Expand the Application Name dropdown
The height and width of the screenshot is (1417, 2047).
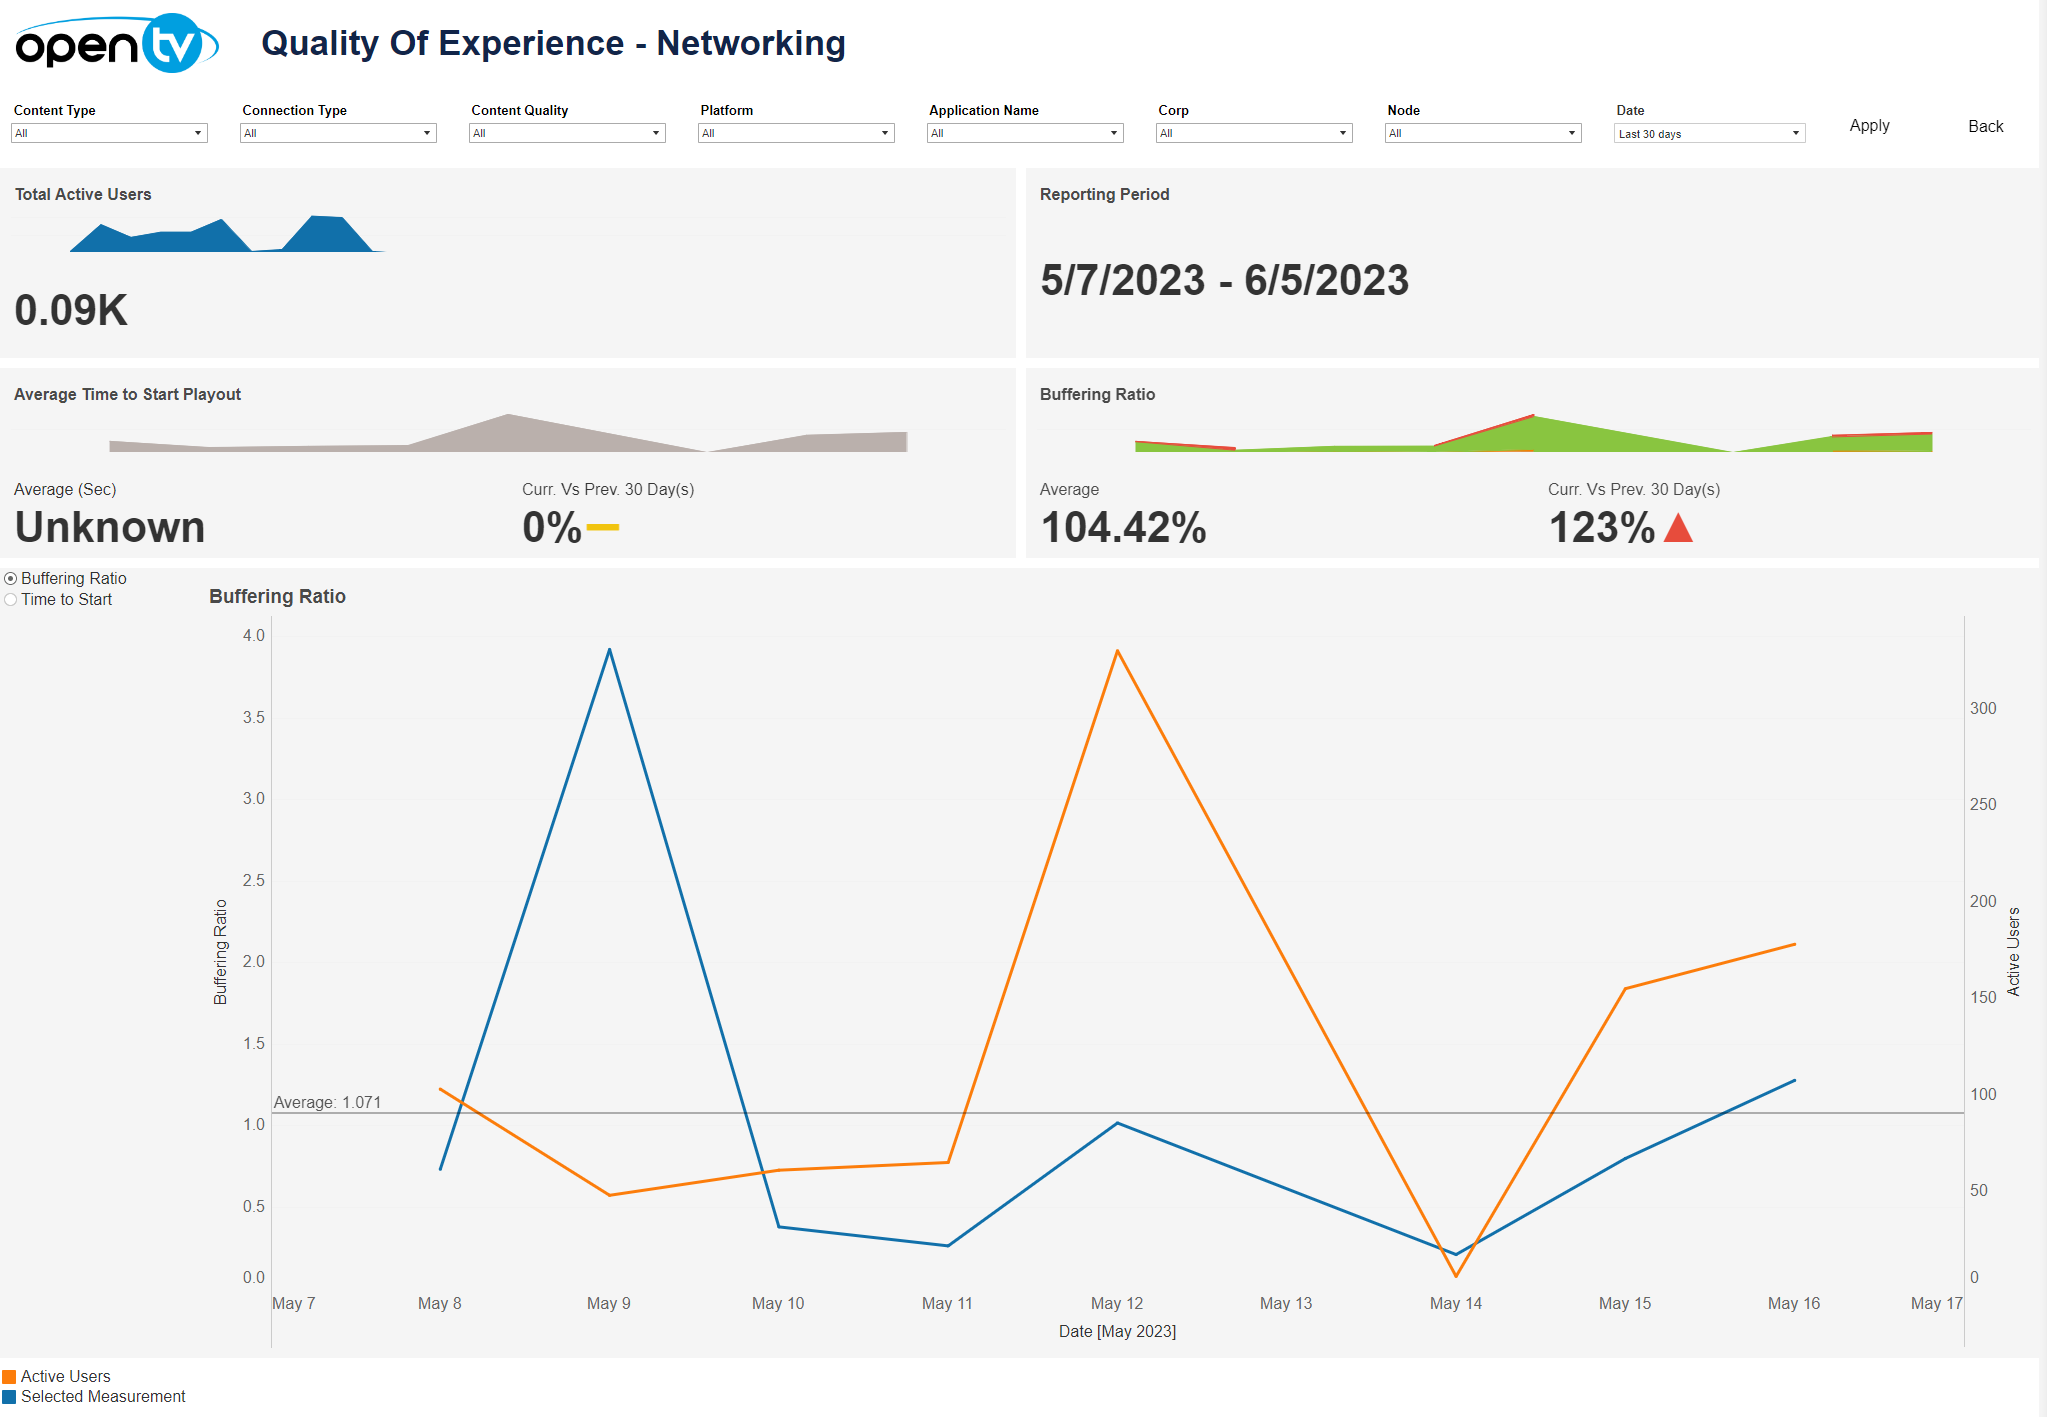[1025, 133]
